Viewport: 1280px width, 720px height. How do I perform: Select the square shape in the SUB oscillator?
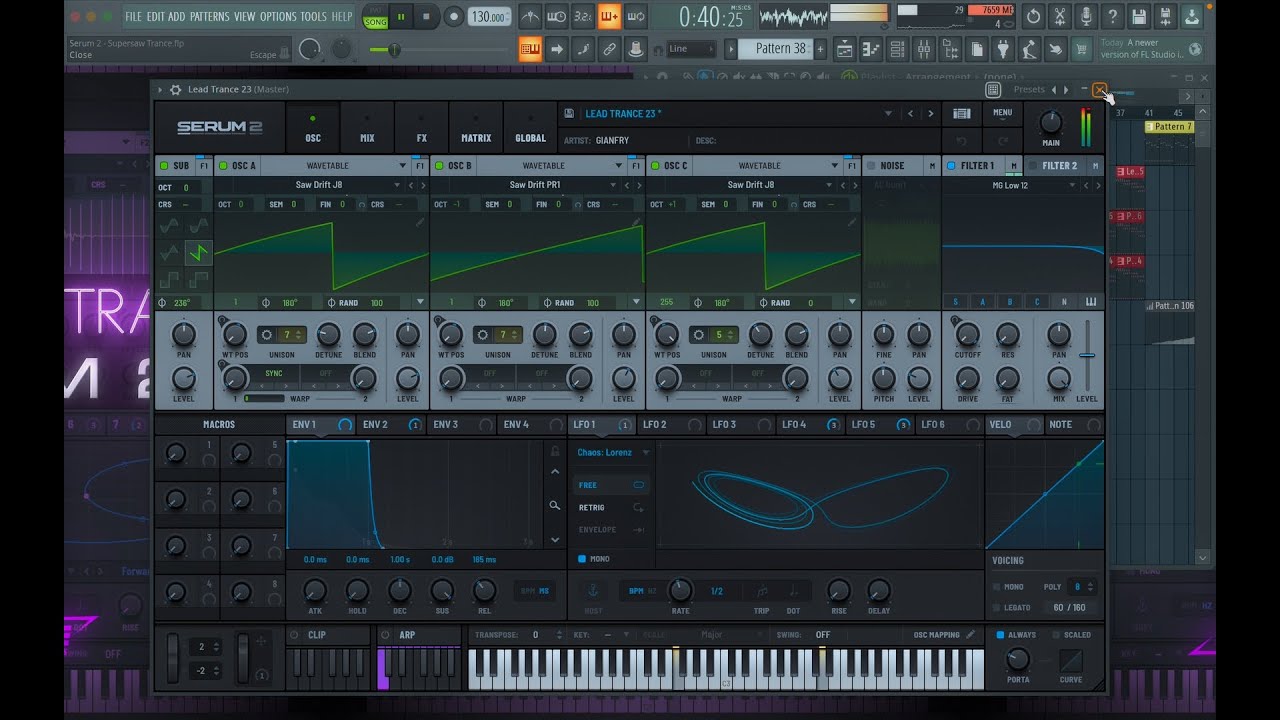170,279
